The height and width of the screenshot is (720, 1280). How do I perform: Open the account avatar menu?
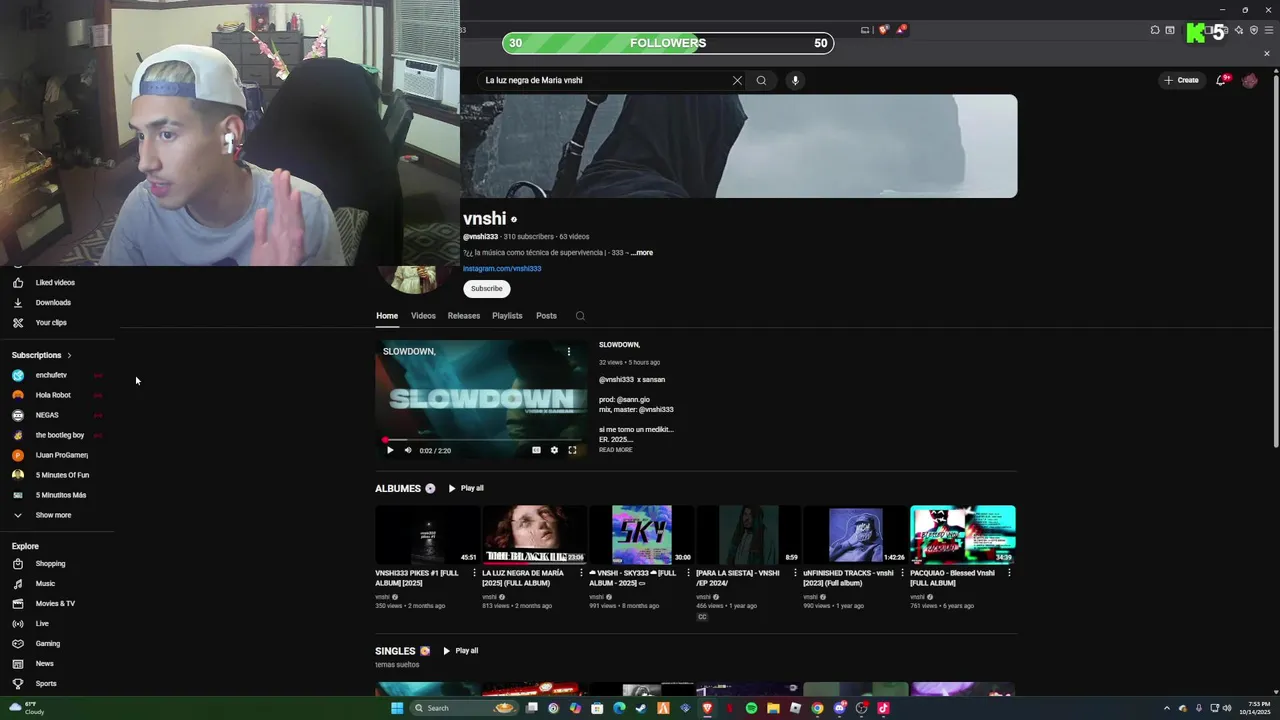(1249, 80)
